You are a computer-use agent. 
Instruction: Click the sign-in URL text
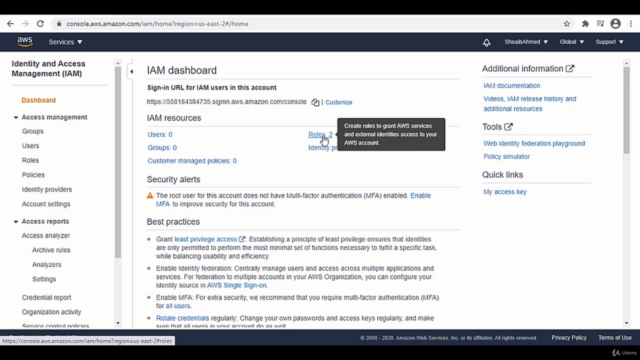coord(227,102)
